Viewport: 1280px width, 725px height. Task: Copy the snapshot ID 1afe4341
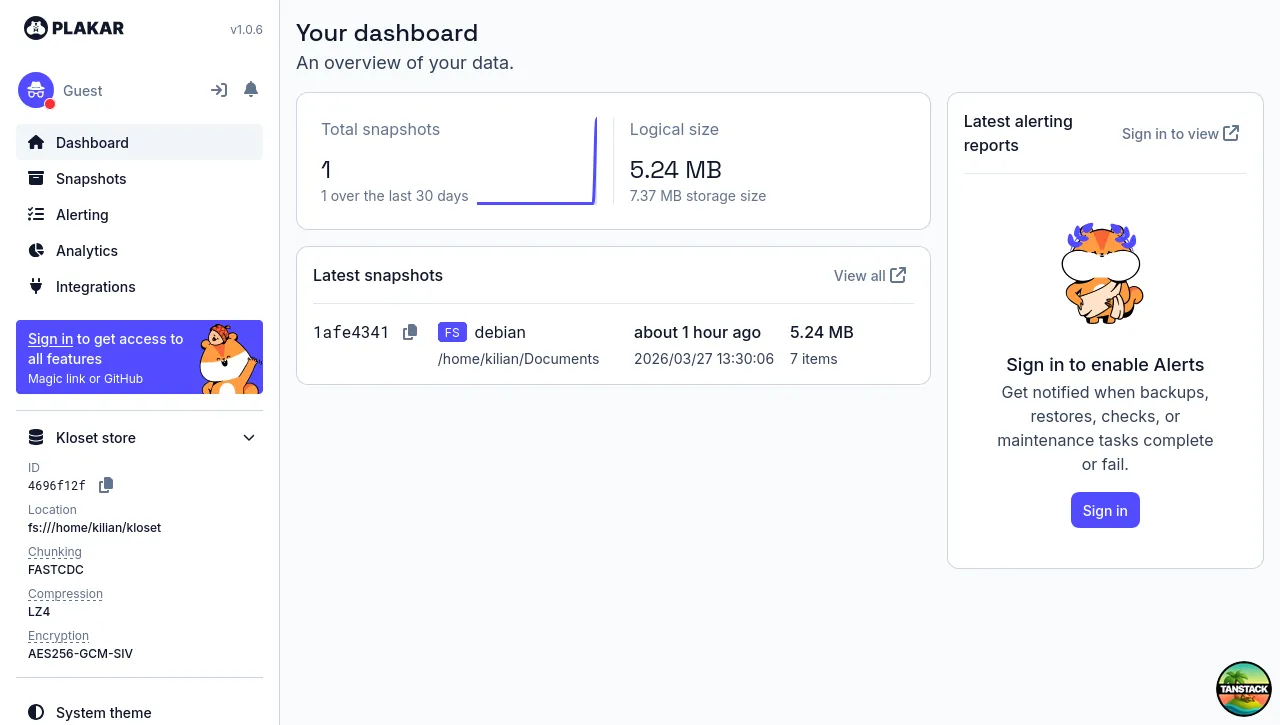(410, 332)
